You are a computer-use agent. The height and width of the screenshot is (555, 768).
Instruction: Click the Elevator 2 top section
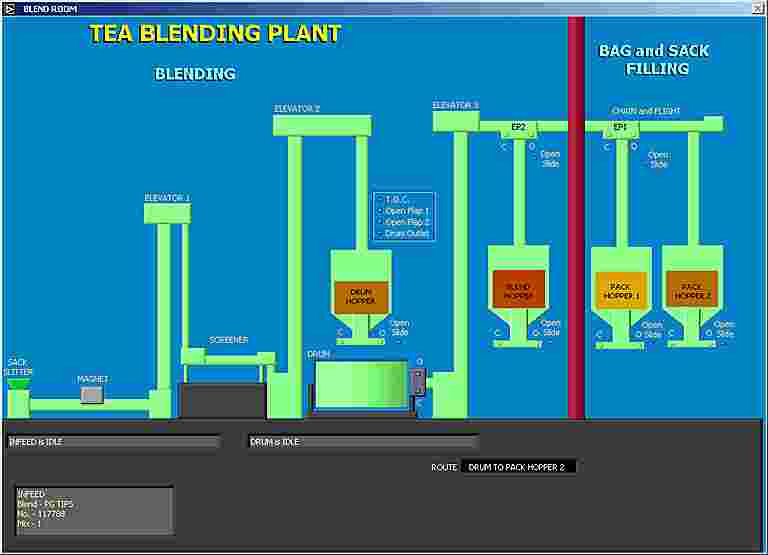coord(322,125)
